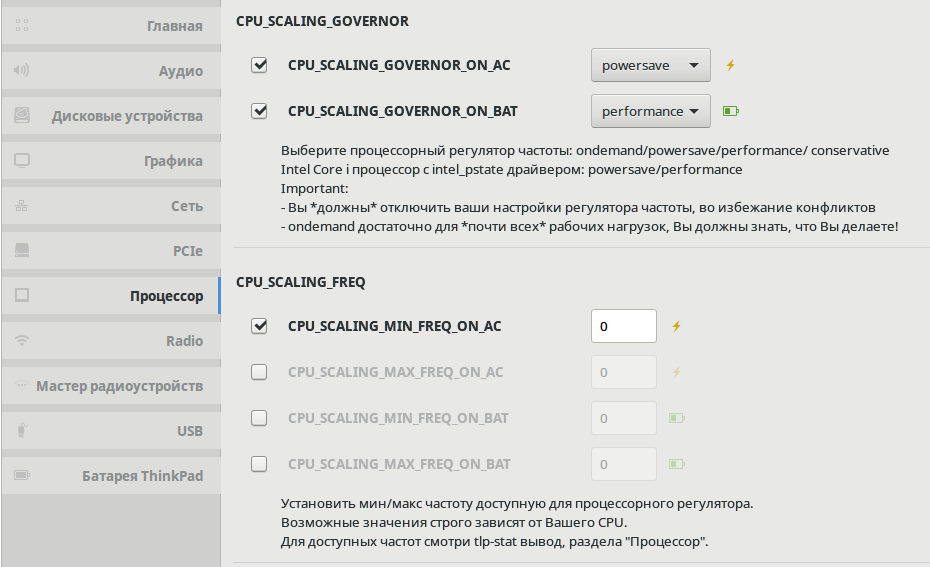Click lightning icon next to powersave dropdown
930x567 pixels.
click(731, 65)
